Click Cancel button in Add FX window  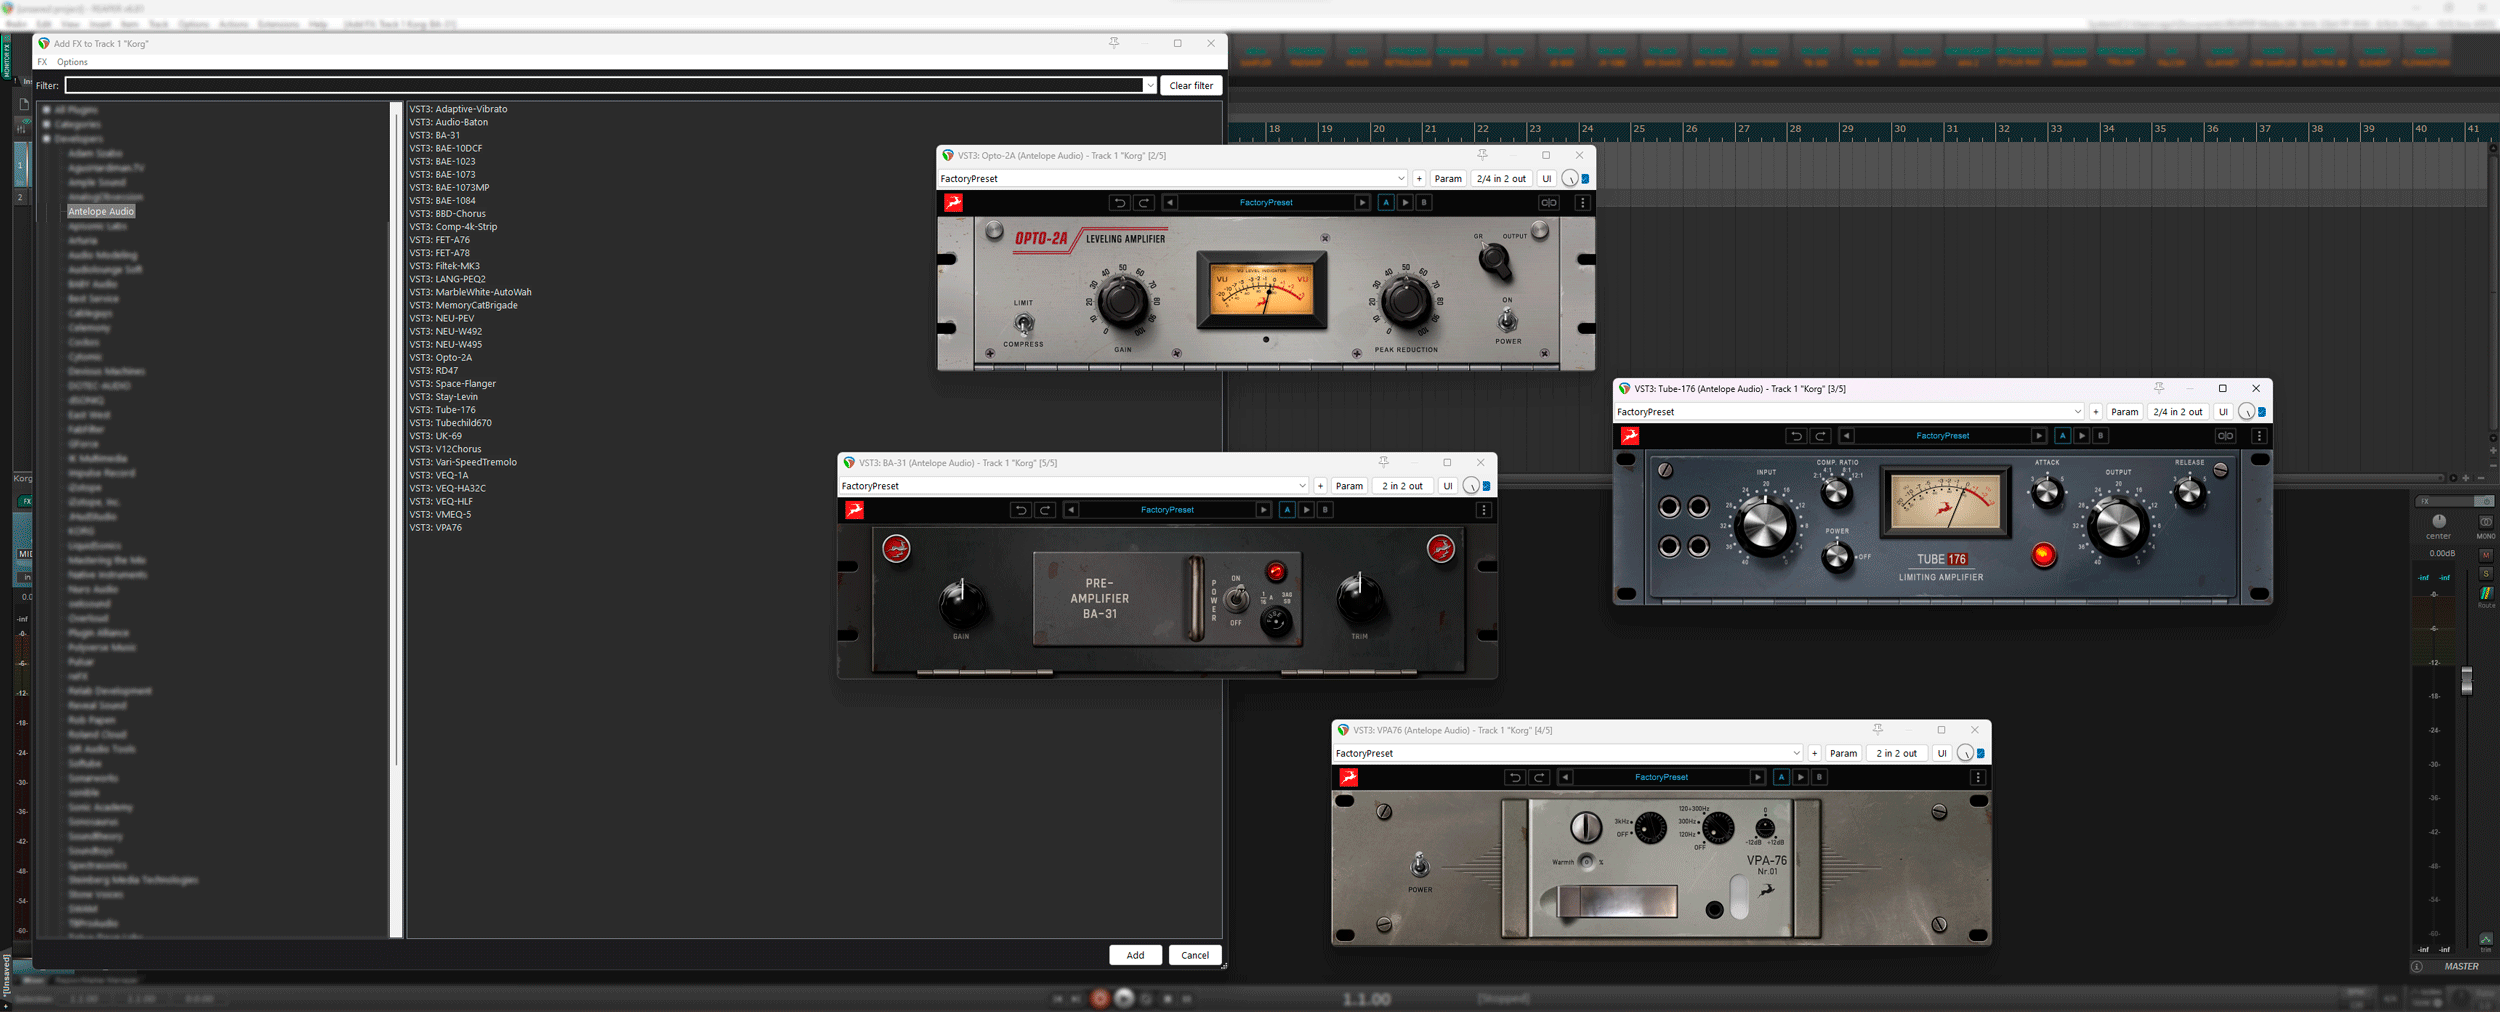coord(1195,955)
